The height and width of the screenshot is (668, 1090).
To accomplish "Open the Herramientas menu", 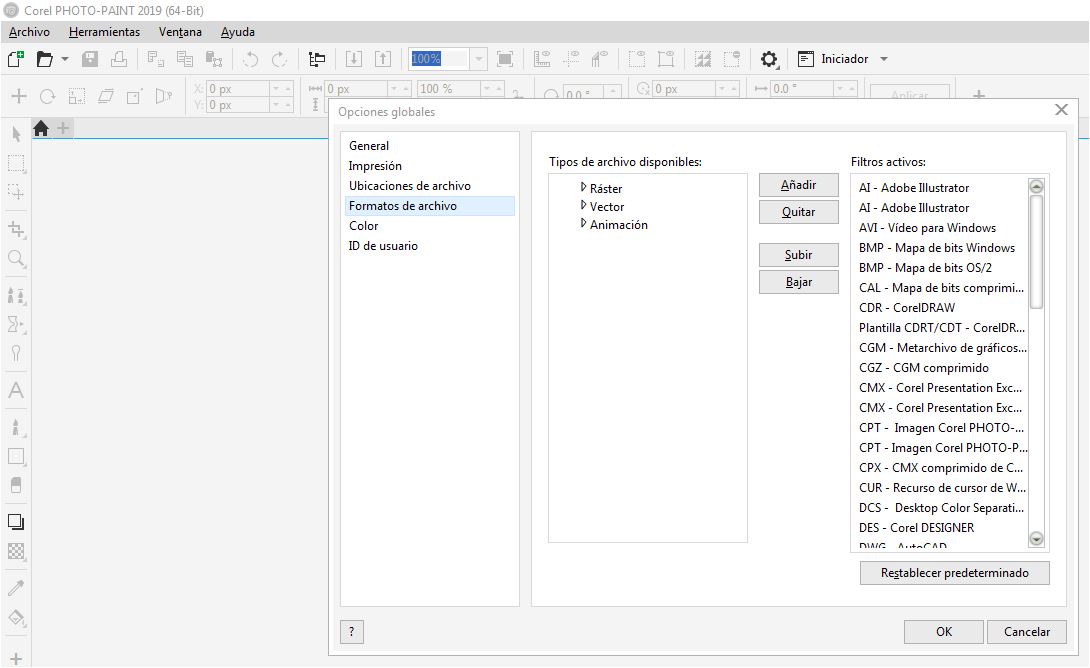I will coord(104,32).
